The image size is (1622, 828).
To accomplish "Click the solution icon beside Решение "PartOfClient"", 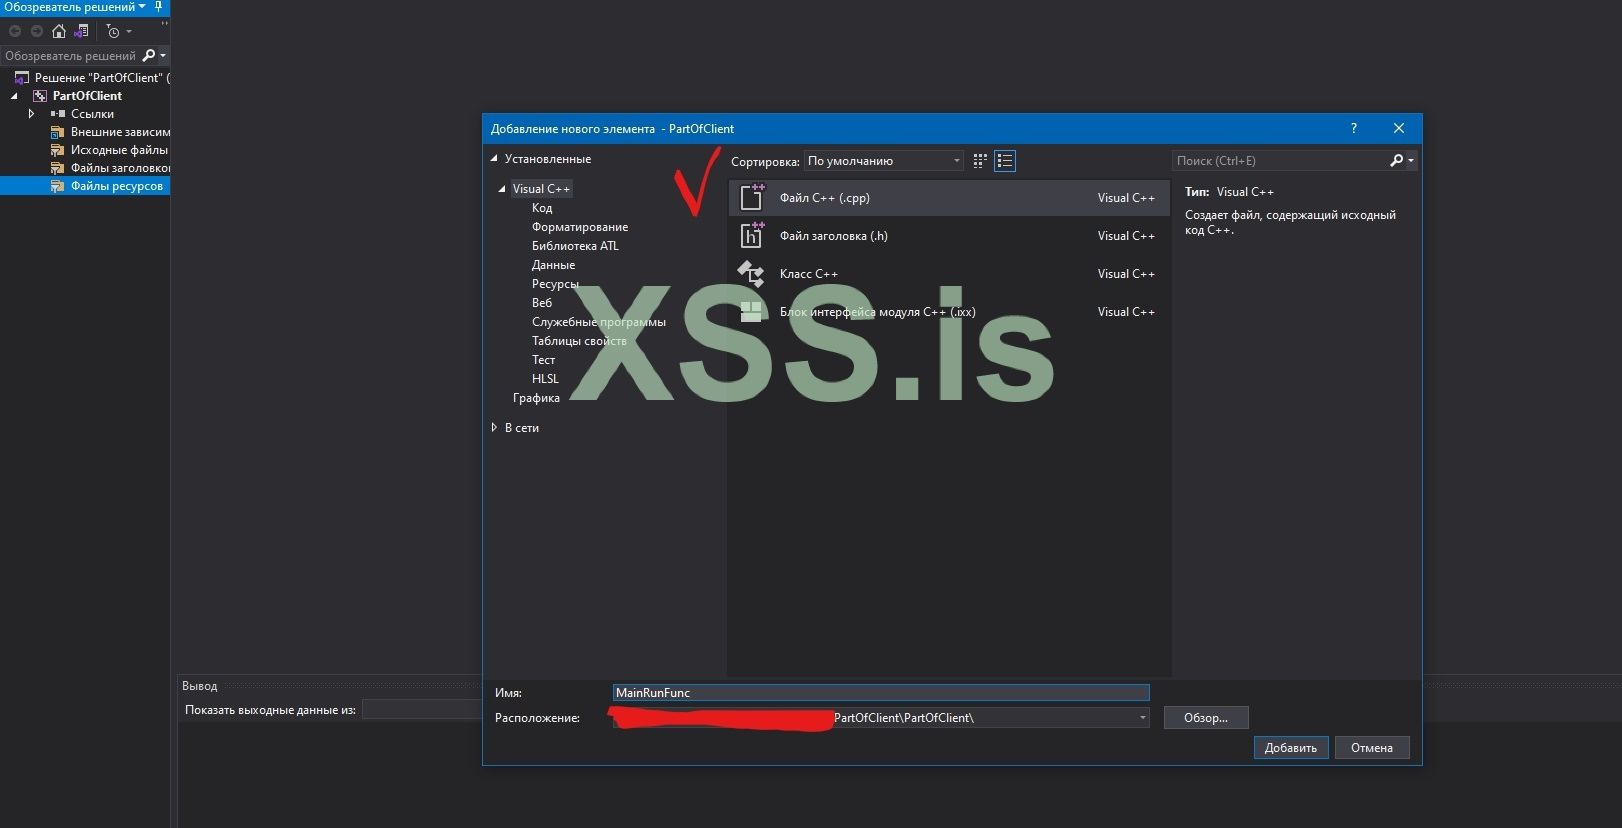I will (21, 78).
